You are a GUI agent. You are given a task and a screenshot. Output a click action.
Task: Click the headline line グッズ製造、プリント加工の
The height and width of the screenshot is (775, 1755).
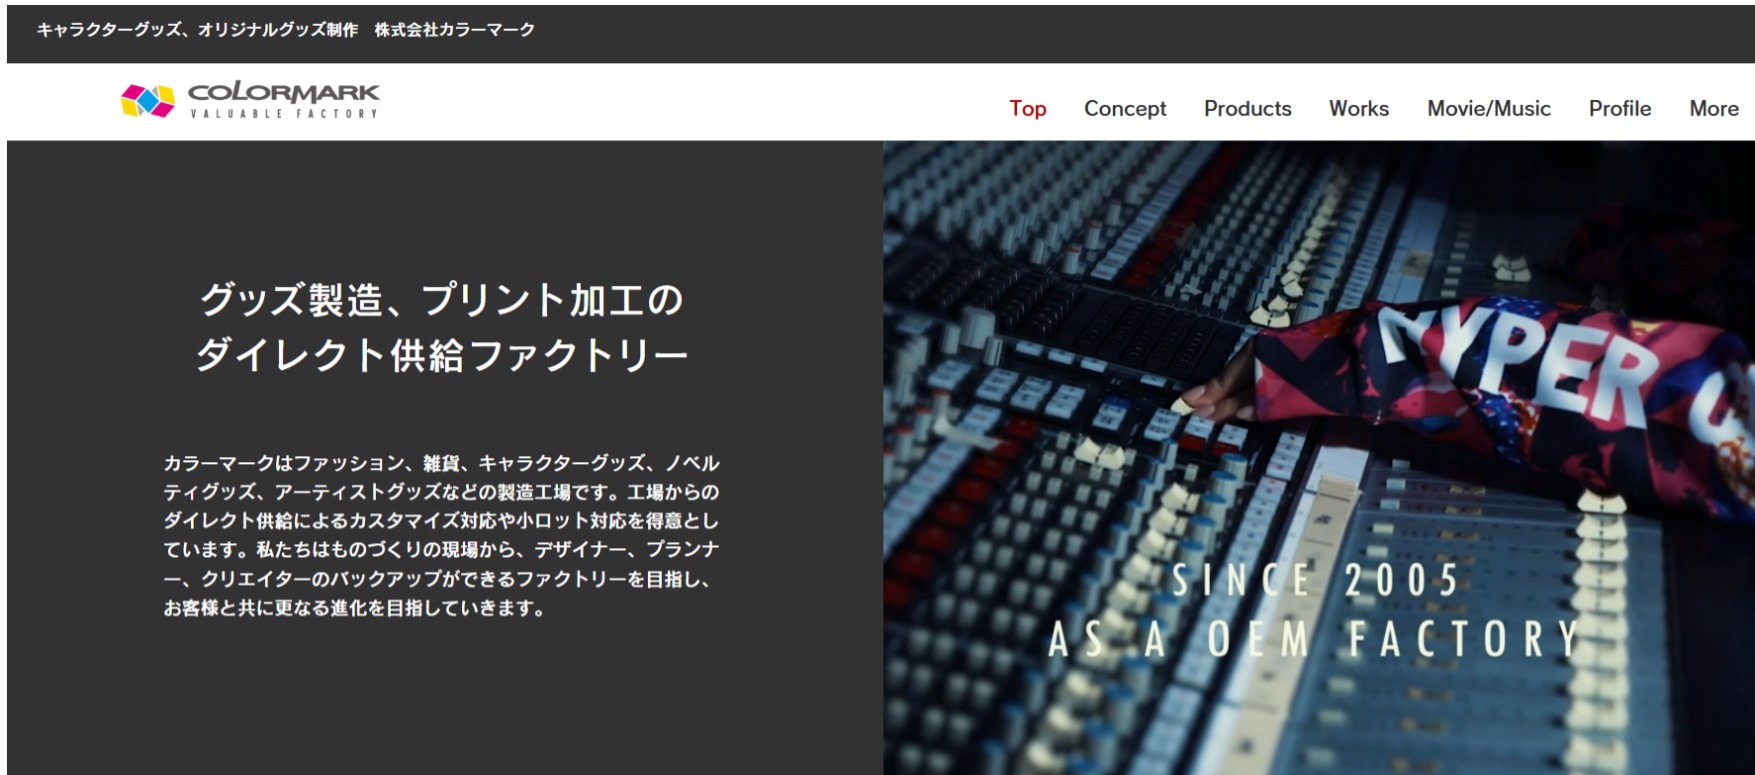441,300
